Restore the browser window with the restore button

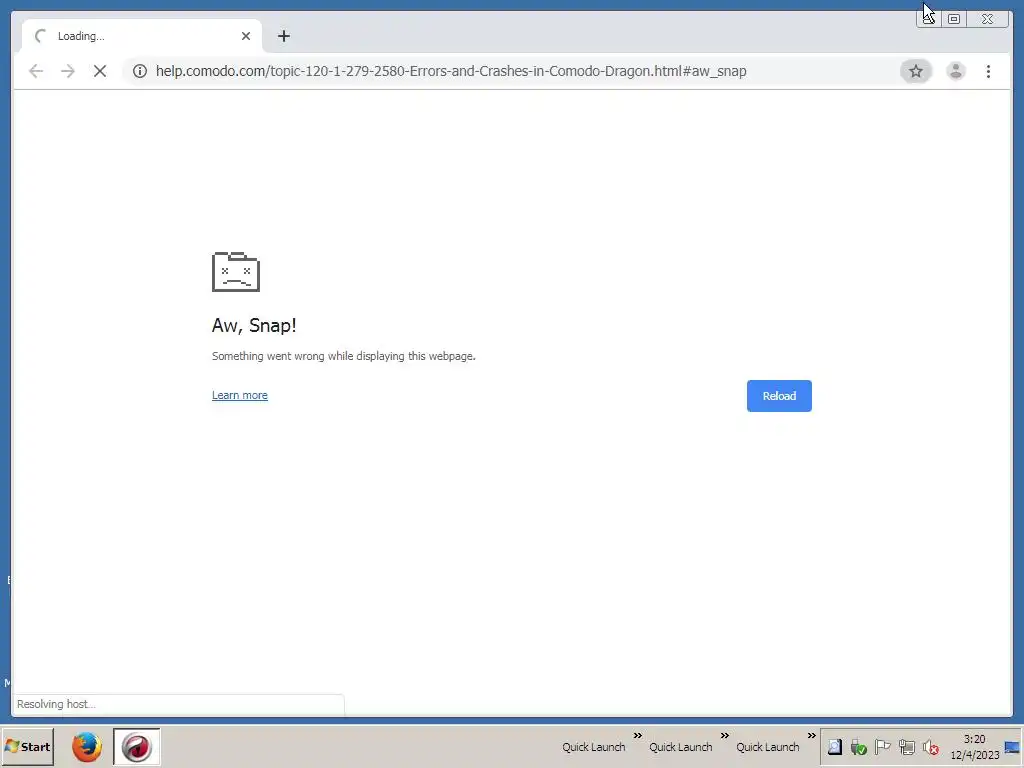(954, 19)
